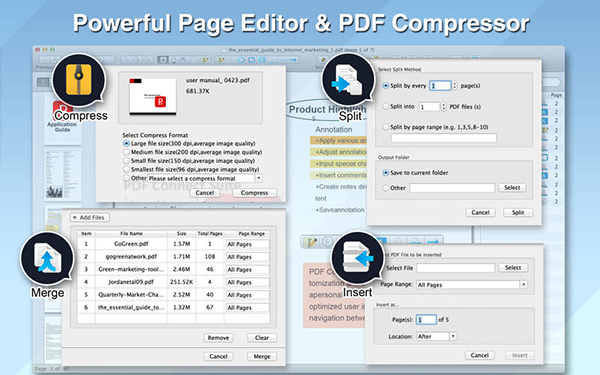Click Select button next to Select File
Image resolution: width=600 pixels, height=375 pixels.
pyautogui.click(x=513, y=268)
